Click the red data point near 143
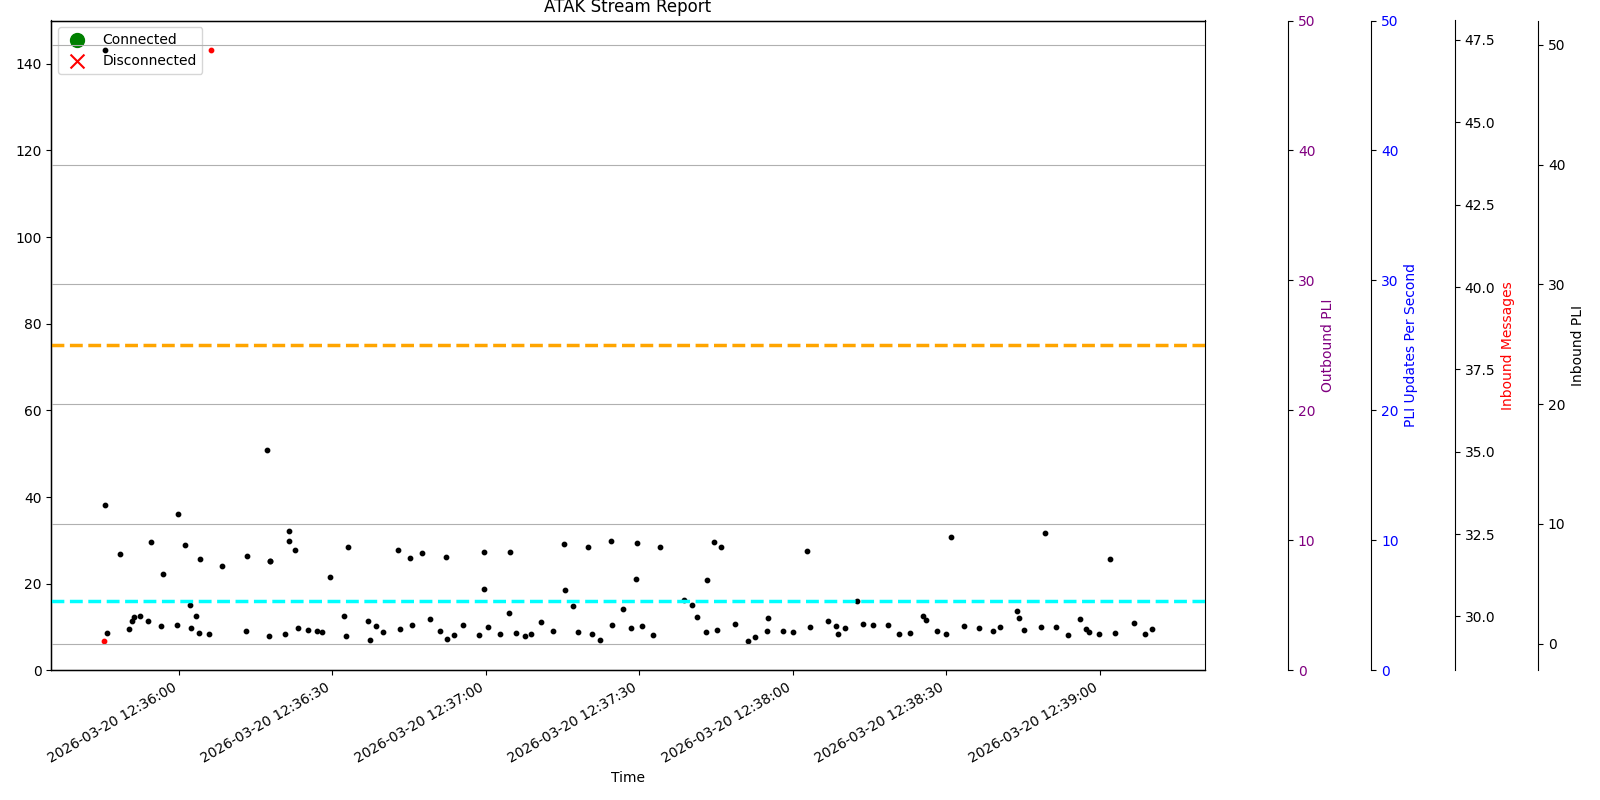The height and width of the screenshot is (800, 1600). coord(211,50)
